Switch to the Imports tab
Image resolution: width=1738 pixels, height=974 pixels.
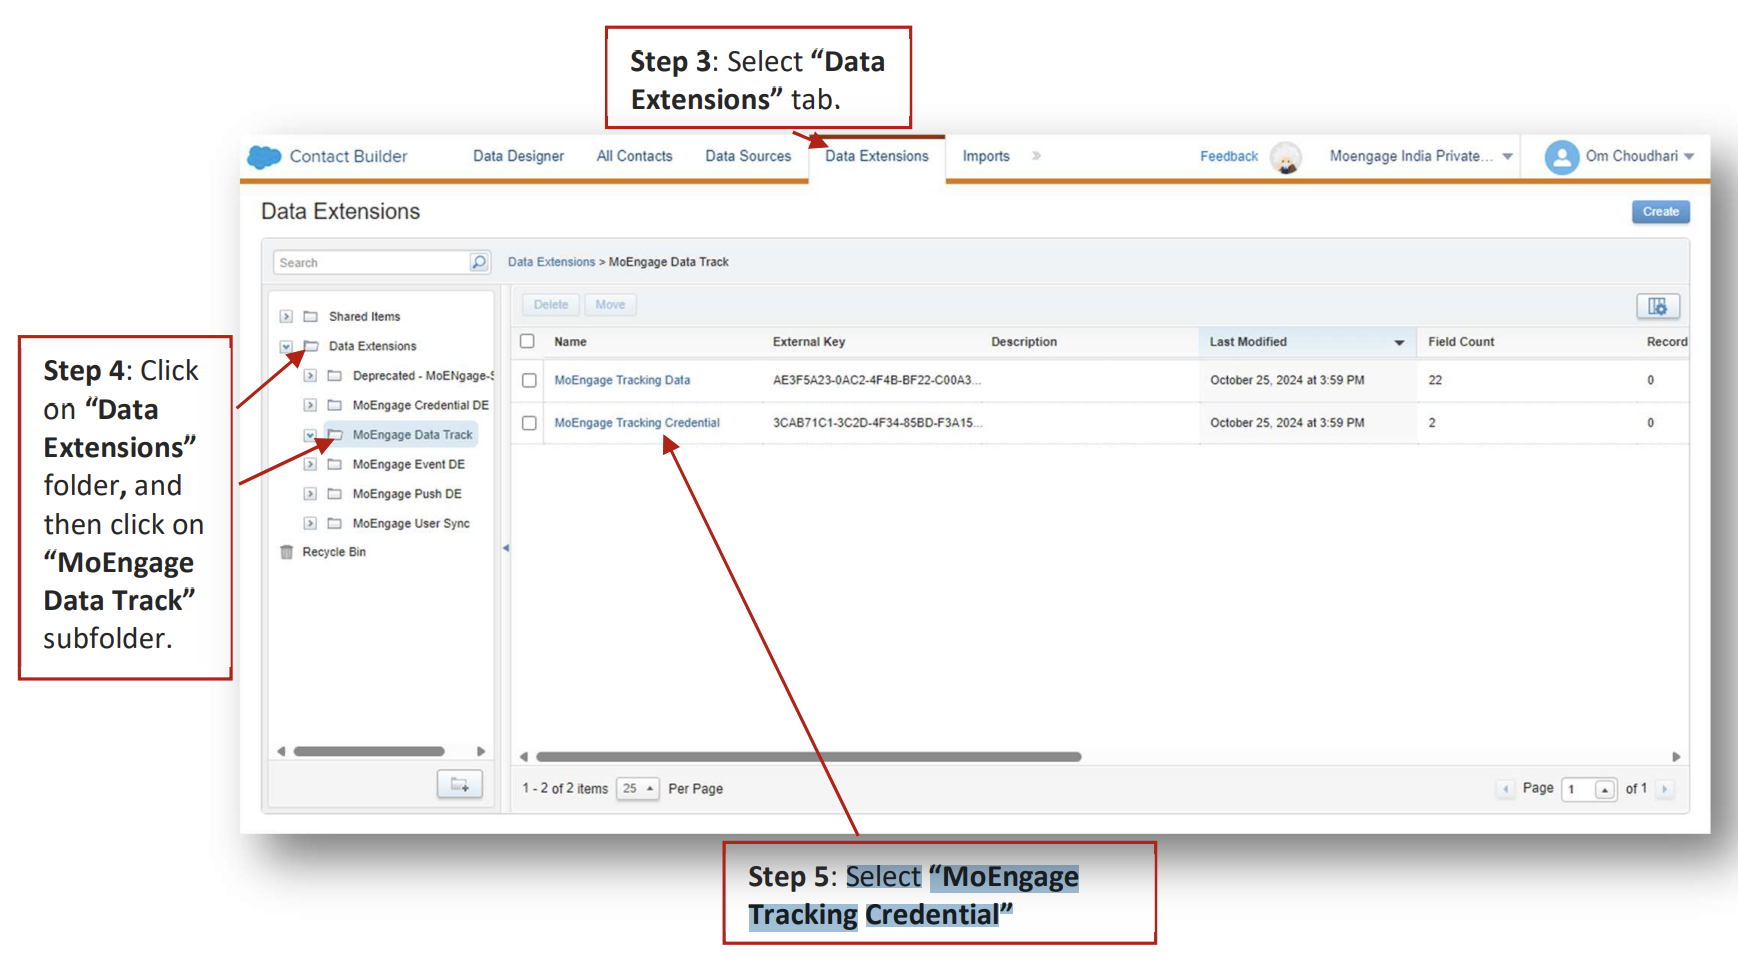(986, 156)
